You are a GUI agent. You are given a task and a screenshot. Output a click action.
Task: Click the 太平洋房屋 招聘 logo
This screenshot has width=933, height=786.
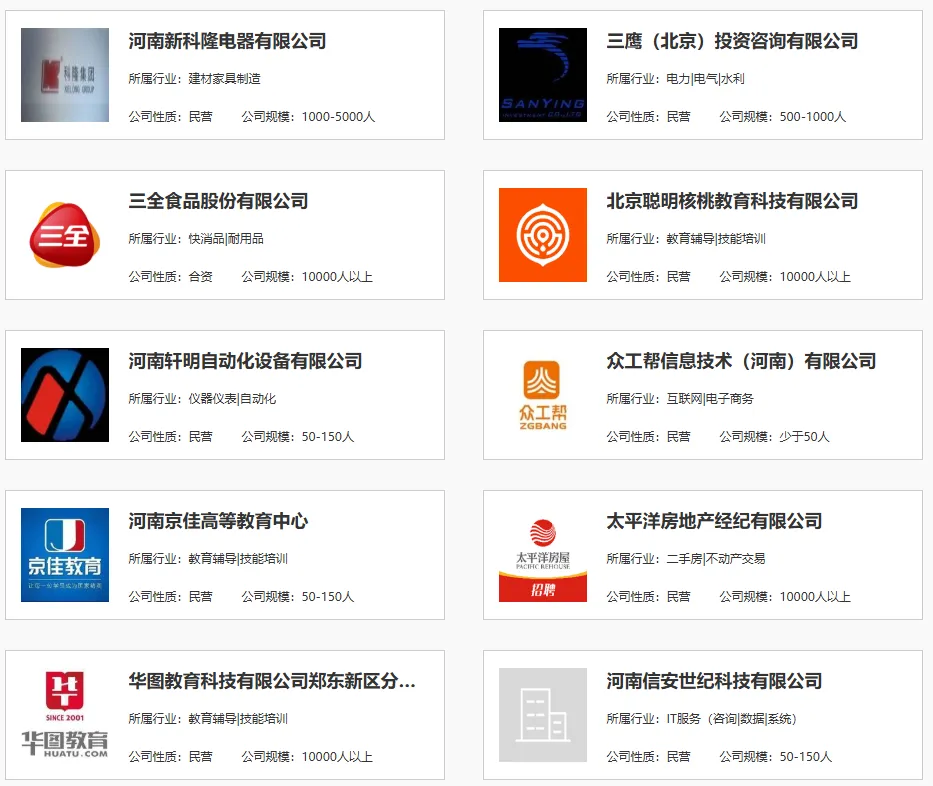click(543, 559)
